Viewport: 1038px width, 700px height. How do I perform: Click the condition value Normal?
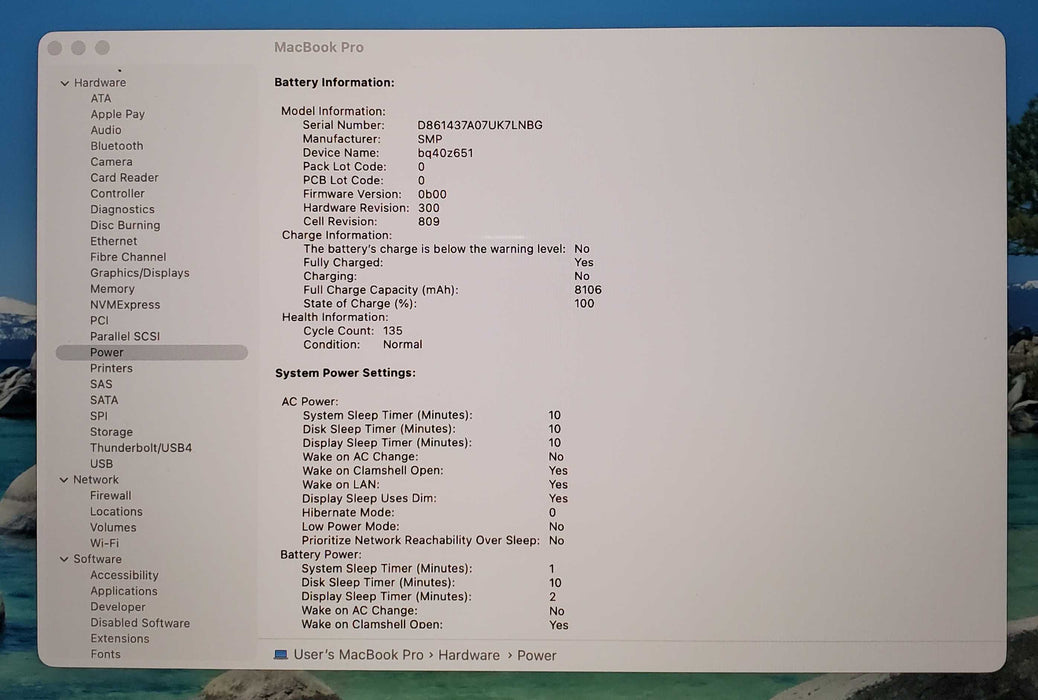[402, 344]
